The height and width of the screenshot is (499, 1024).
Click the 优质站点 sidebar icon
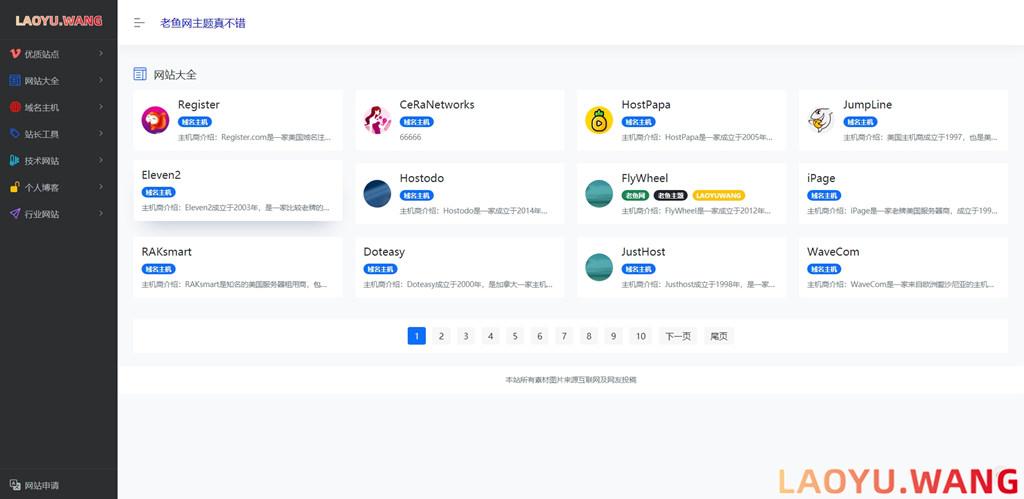coord(15,54)
